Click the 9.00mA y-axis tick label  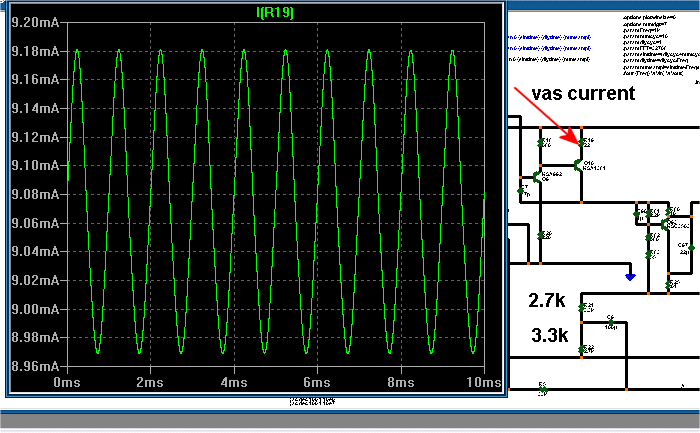(x=35, y=309)
